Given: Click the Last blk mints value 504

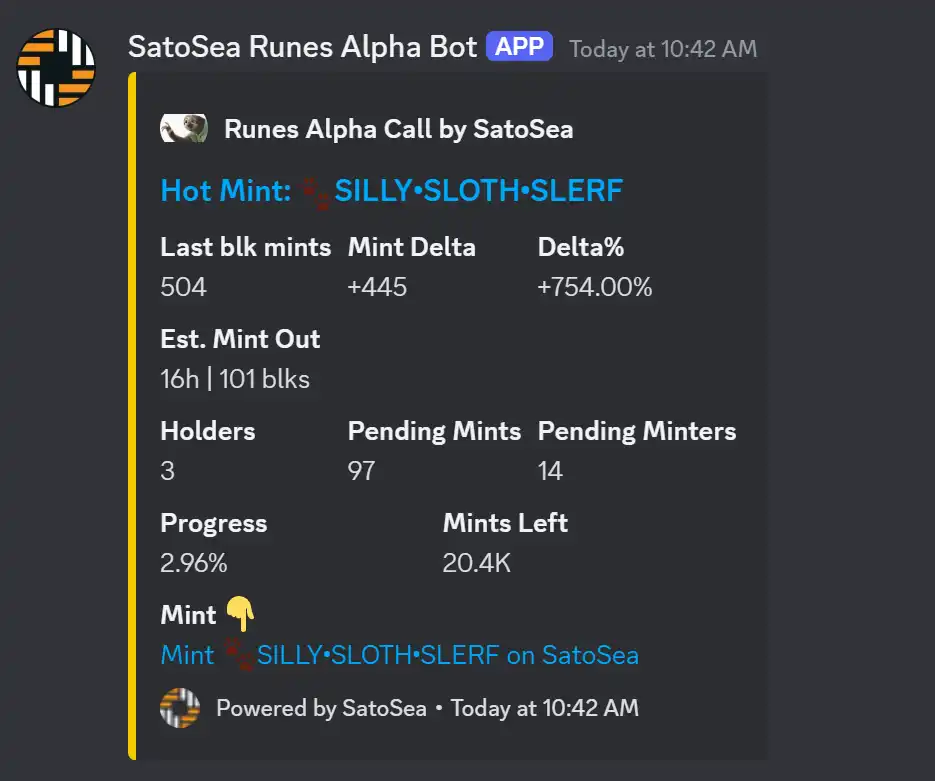Looking at the screenshot, I should tap(183, 287).
